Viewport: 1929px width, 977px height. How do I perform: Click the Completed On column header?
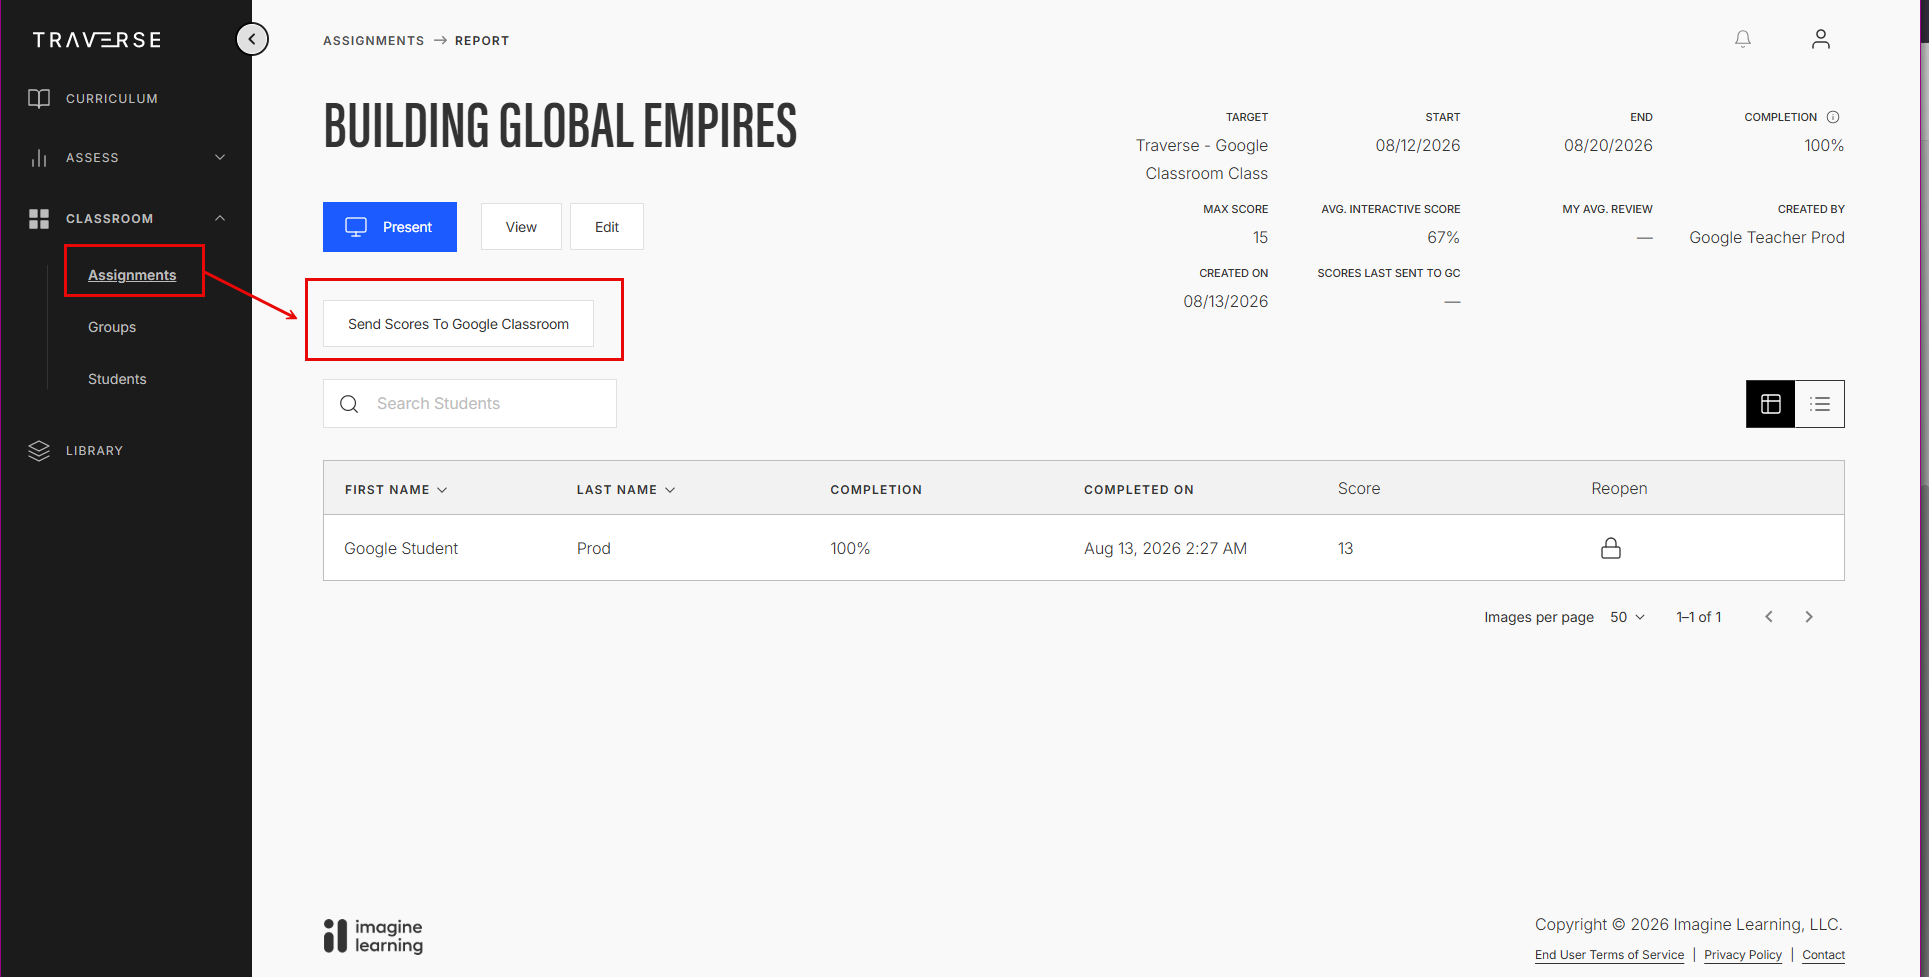[x=1139, y=490]
